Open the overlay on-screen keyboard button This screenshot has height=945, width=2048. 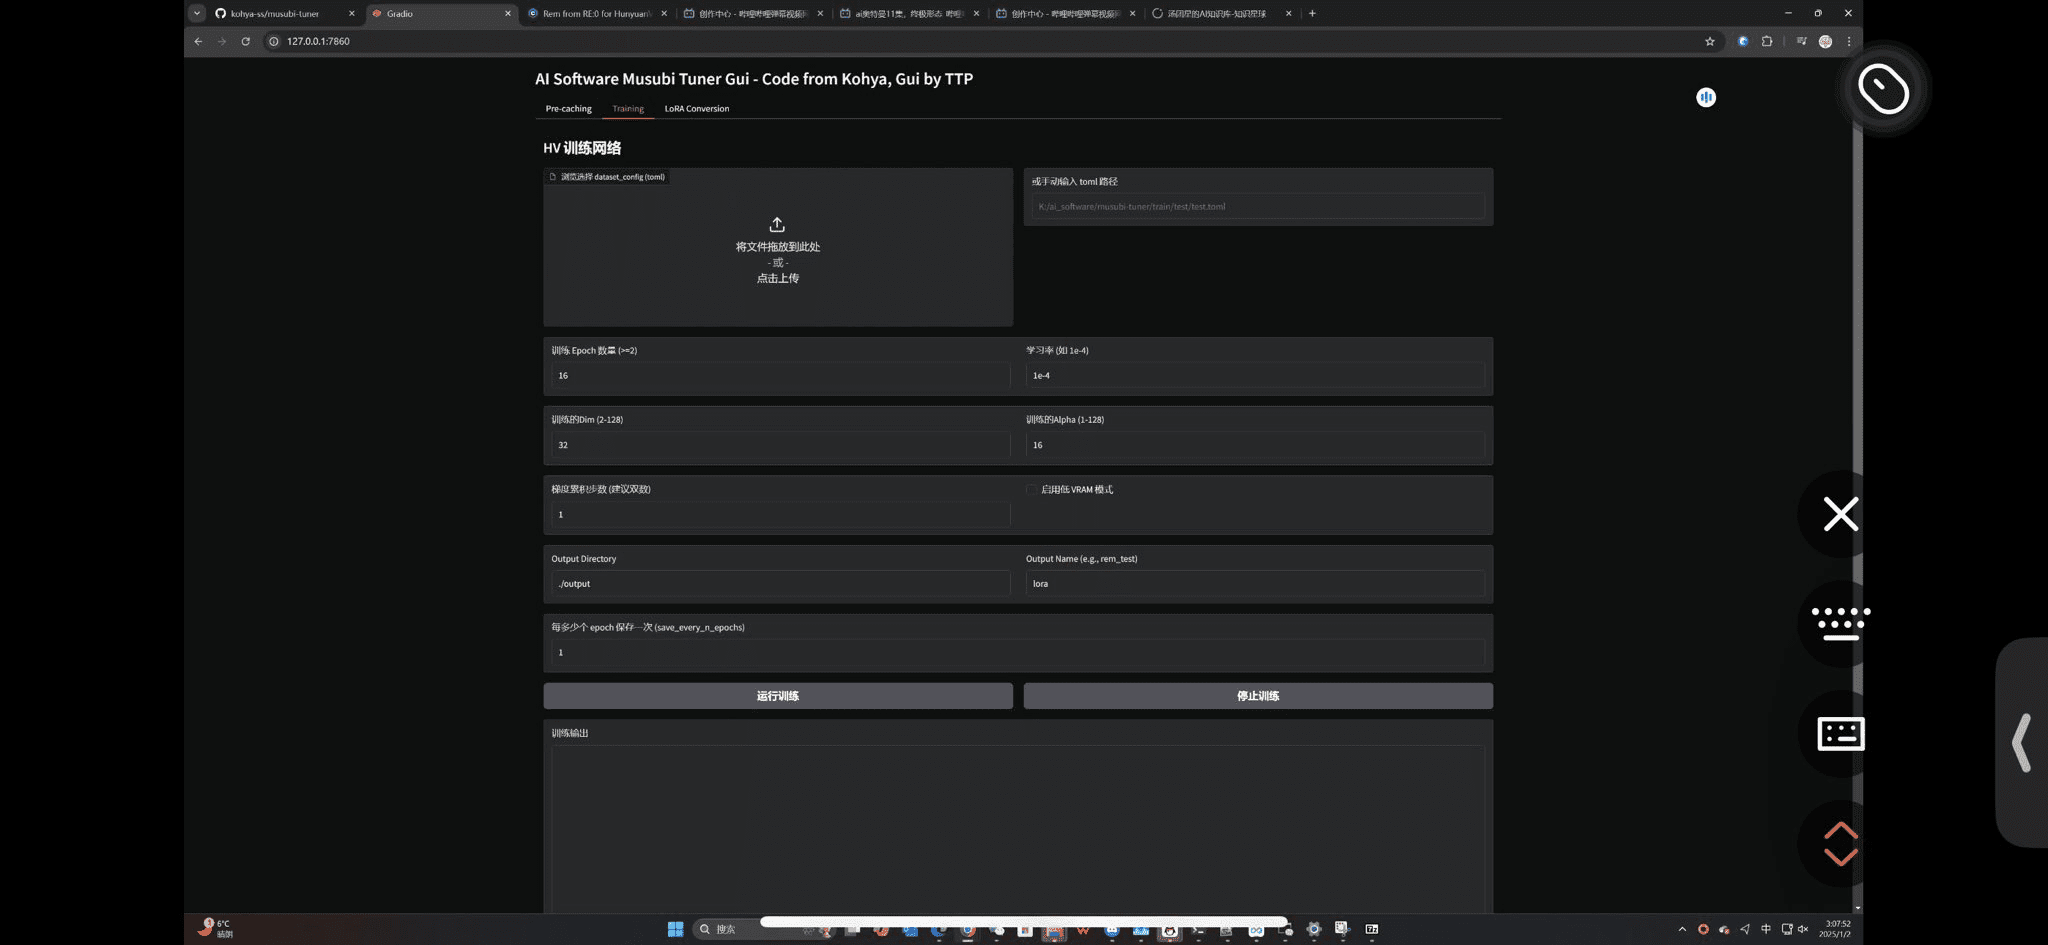(1840, 623)
